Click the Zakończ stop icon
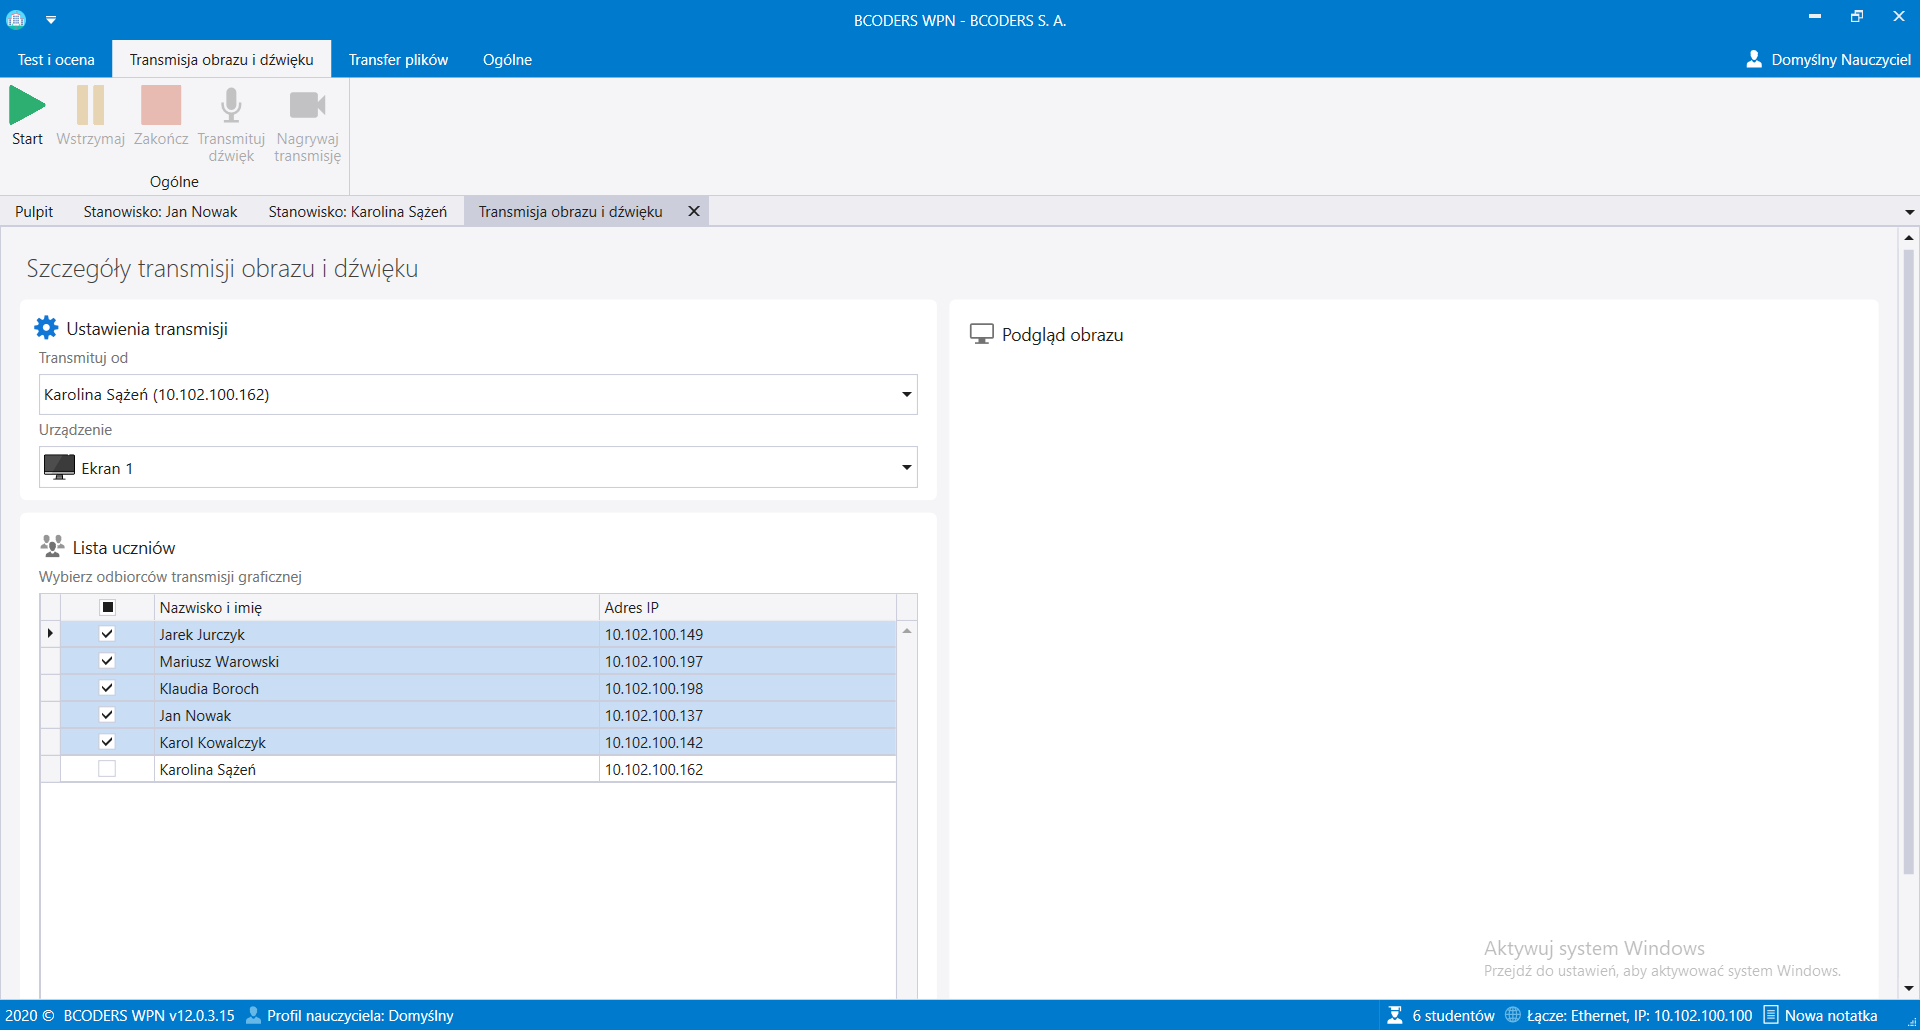This screenshot has height=1030, width=1920. pyautogui.click(x=161, y=105)
